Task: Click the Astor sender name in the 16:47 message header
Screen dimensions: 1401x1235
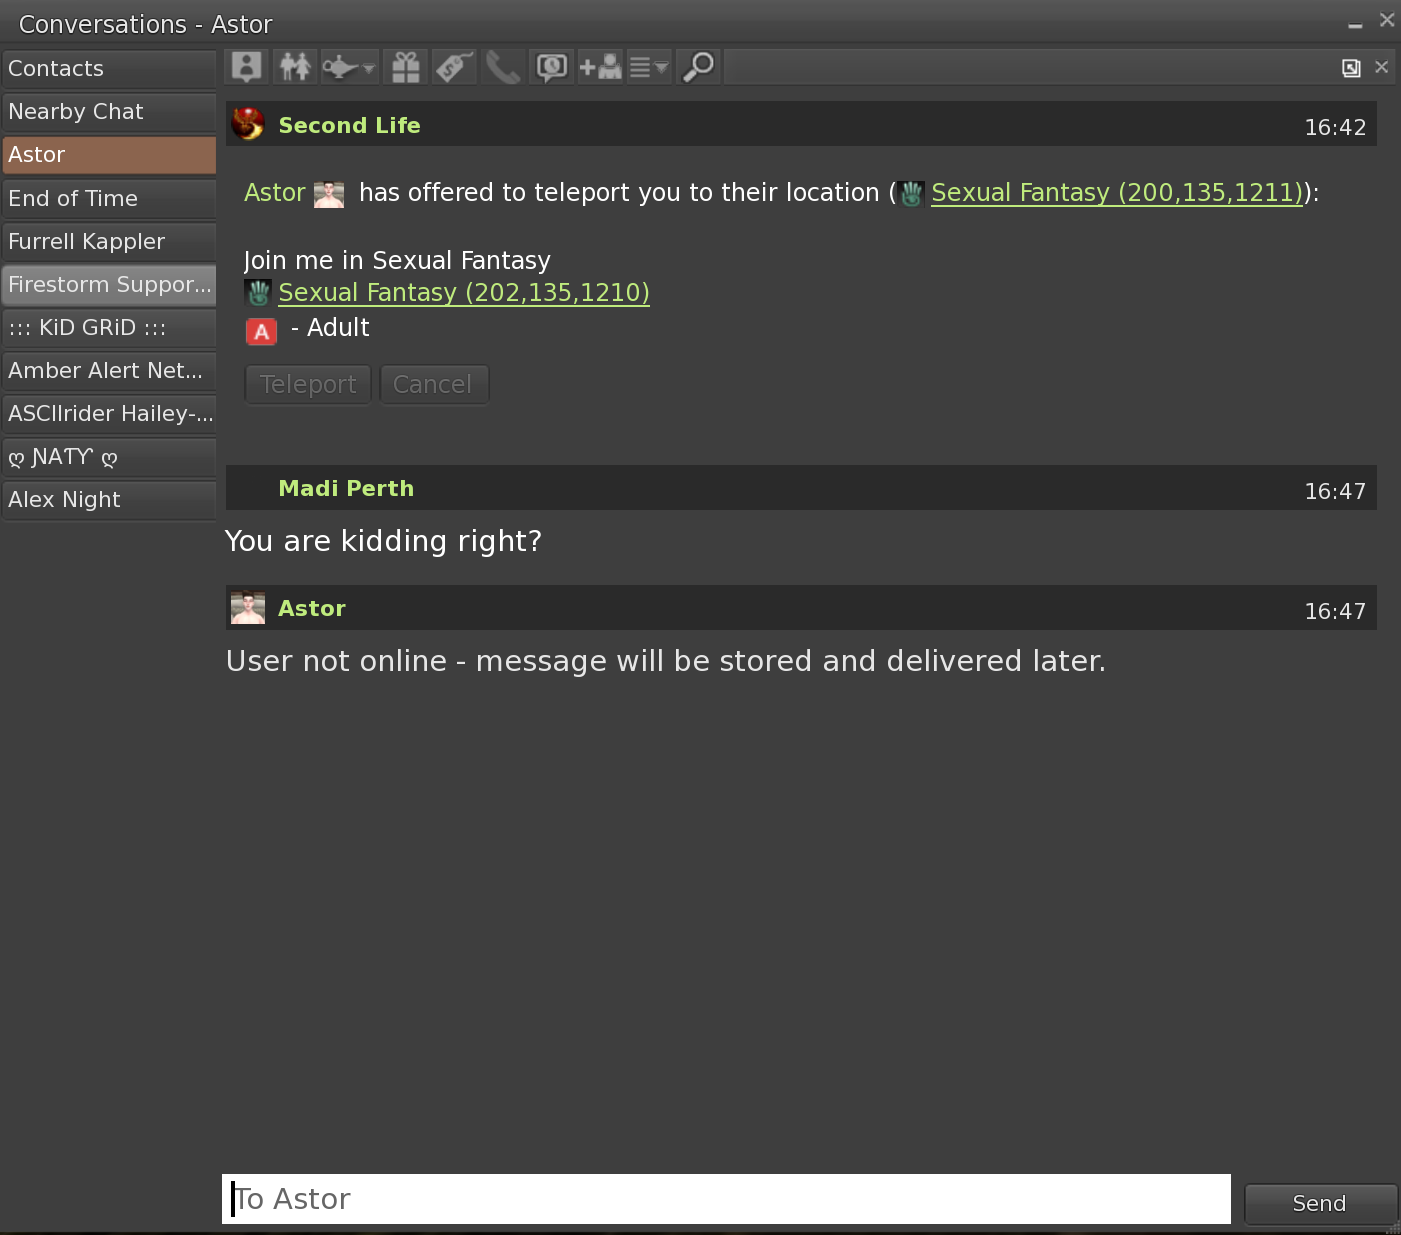Action: (x=312, y=608)
